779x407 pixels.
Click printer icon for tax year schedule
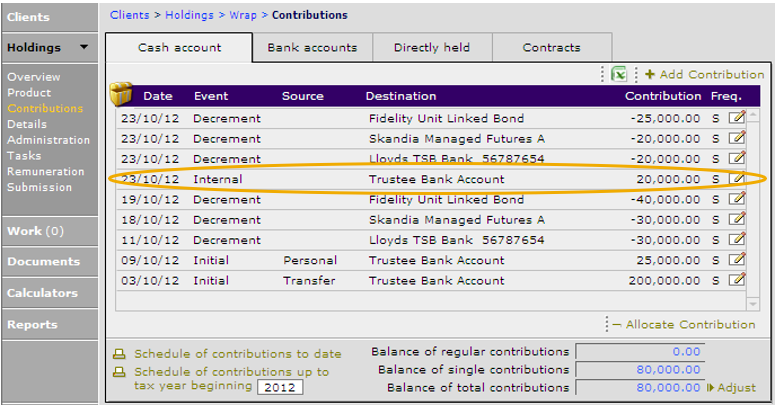pos(119,372)
